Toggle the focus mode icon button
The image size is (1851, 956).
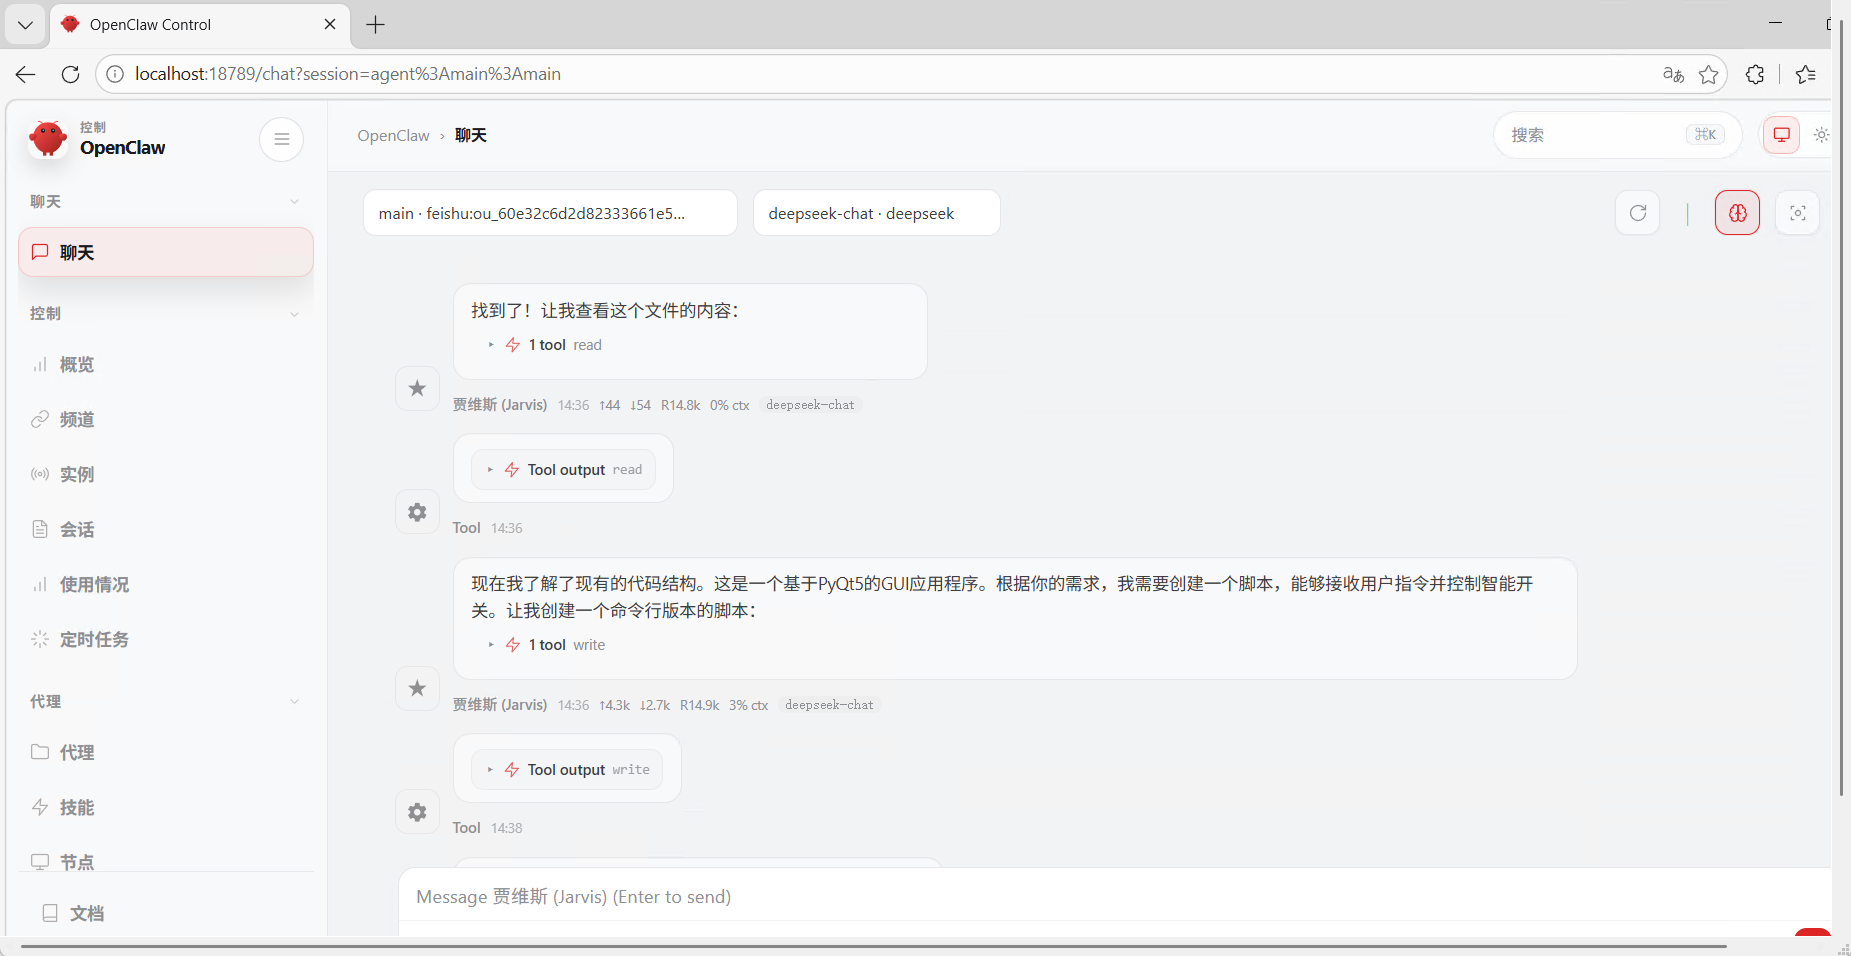[x=1798, y=213]
